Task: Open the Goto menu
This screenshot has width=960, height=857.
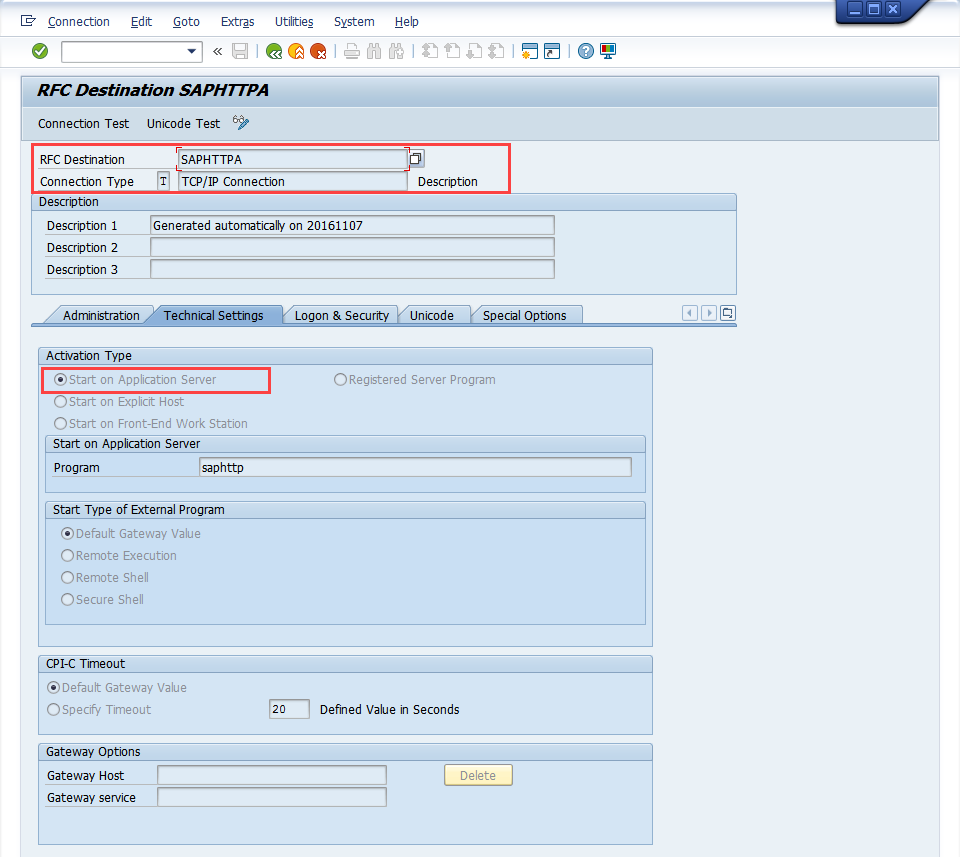Action: click(x=186, y=22)
